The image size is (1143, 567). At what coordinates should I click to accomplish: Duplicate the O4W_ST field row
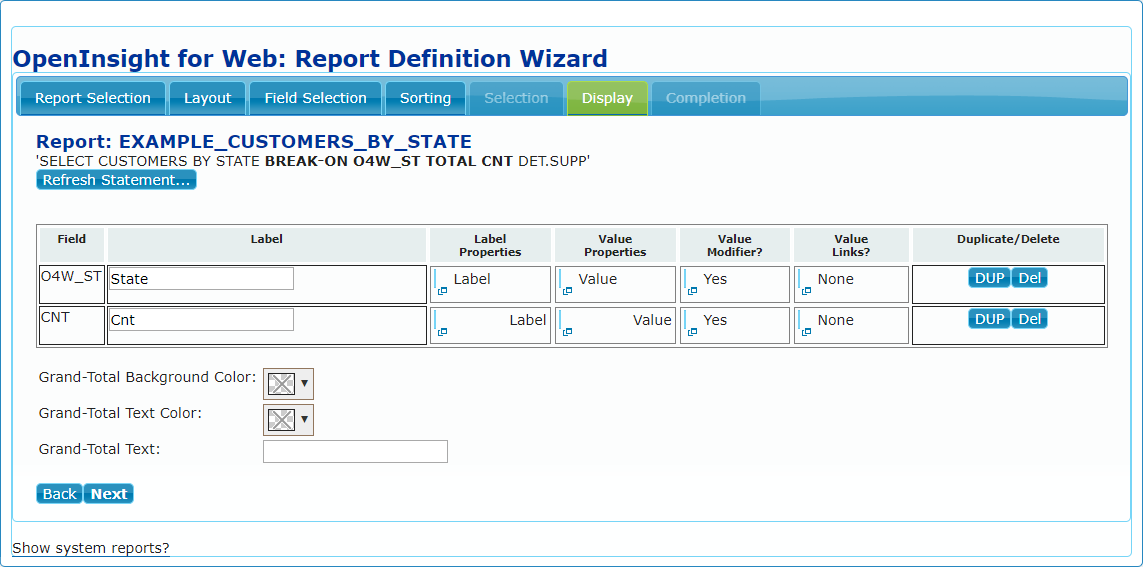(x=989, y=278)
